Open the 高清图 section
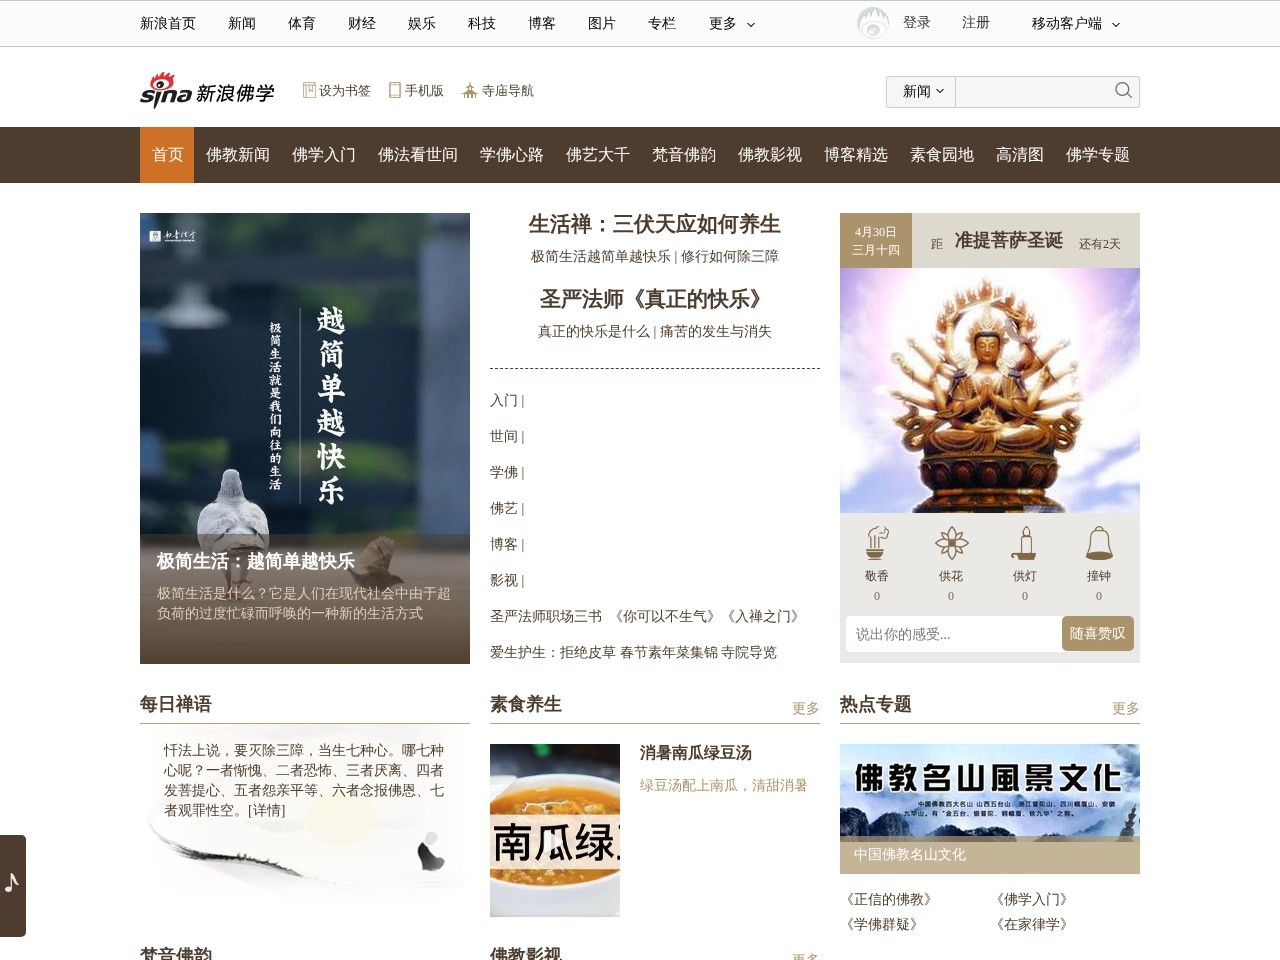1280x960 pixels. coord(1020,155)
